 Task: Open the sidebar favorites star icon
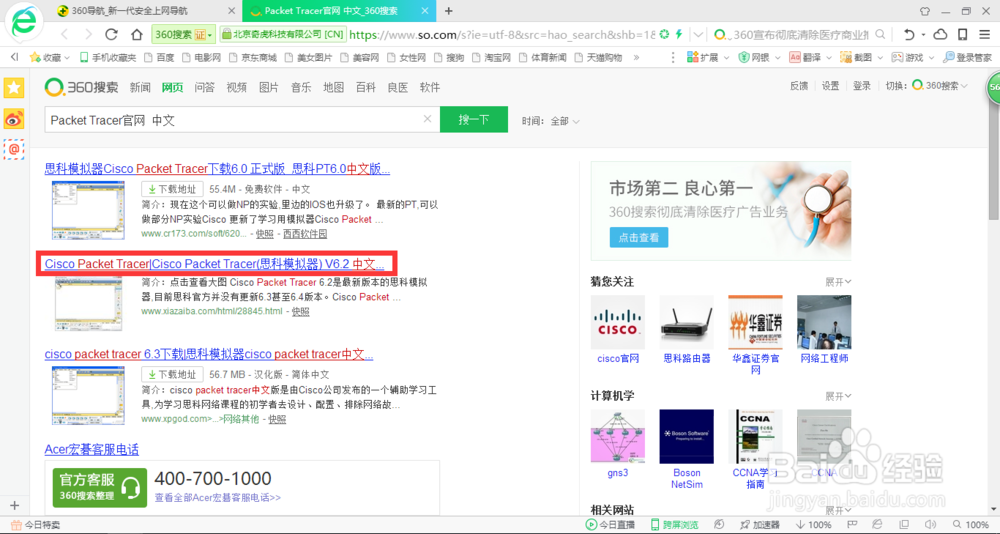click(13, 88)
